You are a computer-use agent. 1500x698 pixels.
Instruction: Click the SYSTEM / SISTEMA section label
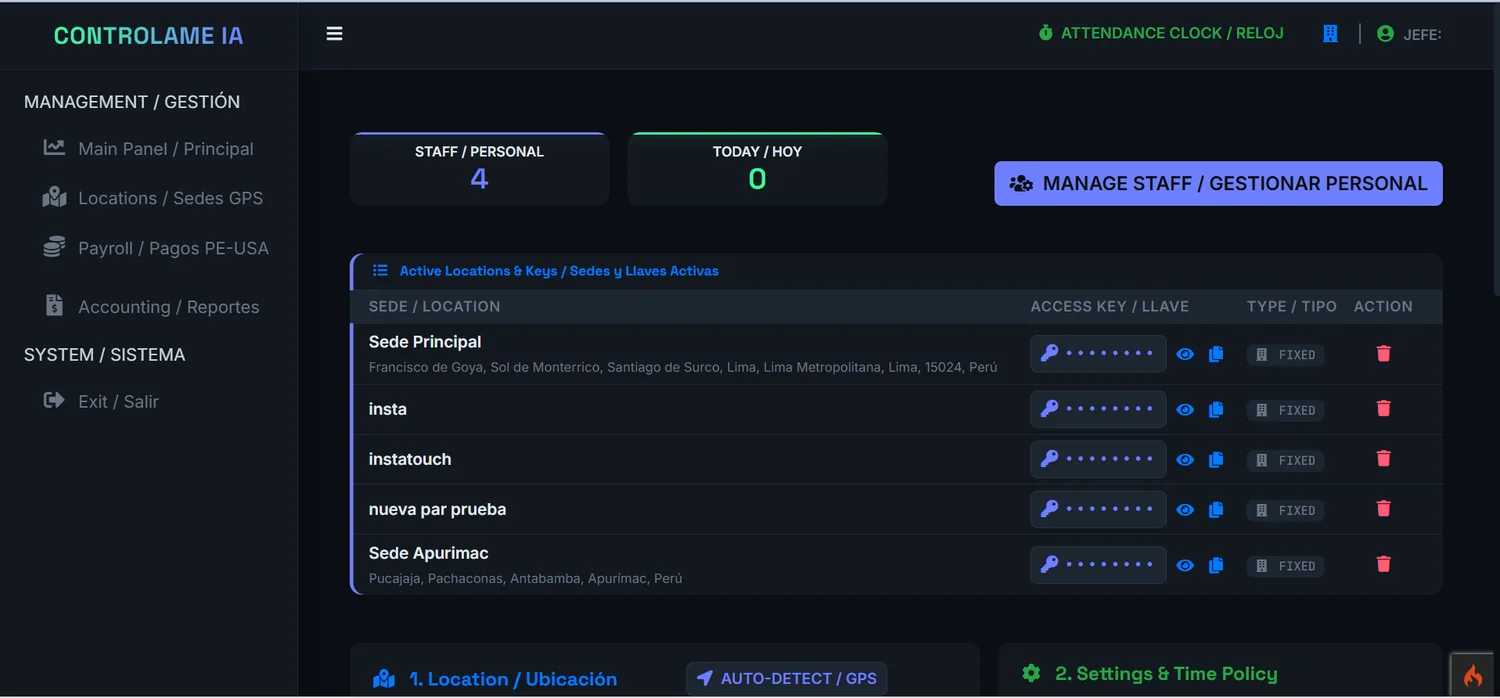[105, 355]
